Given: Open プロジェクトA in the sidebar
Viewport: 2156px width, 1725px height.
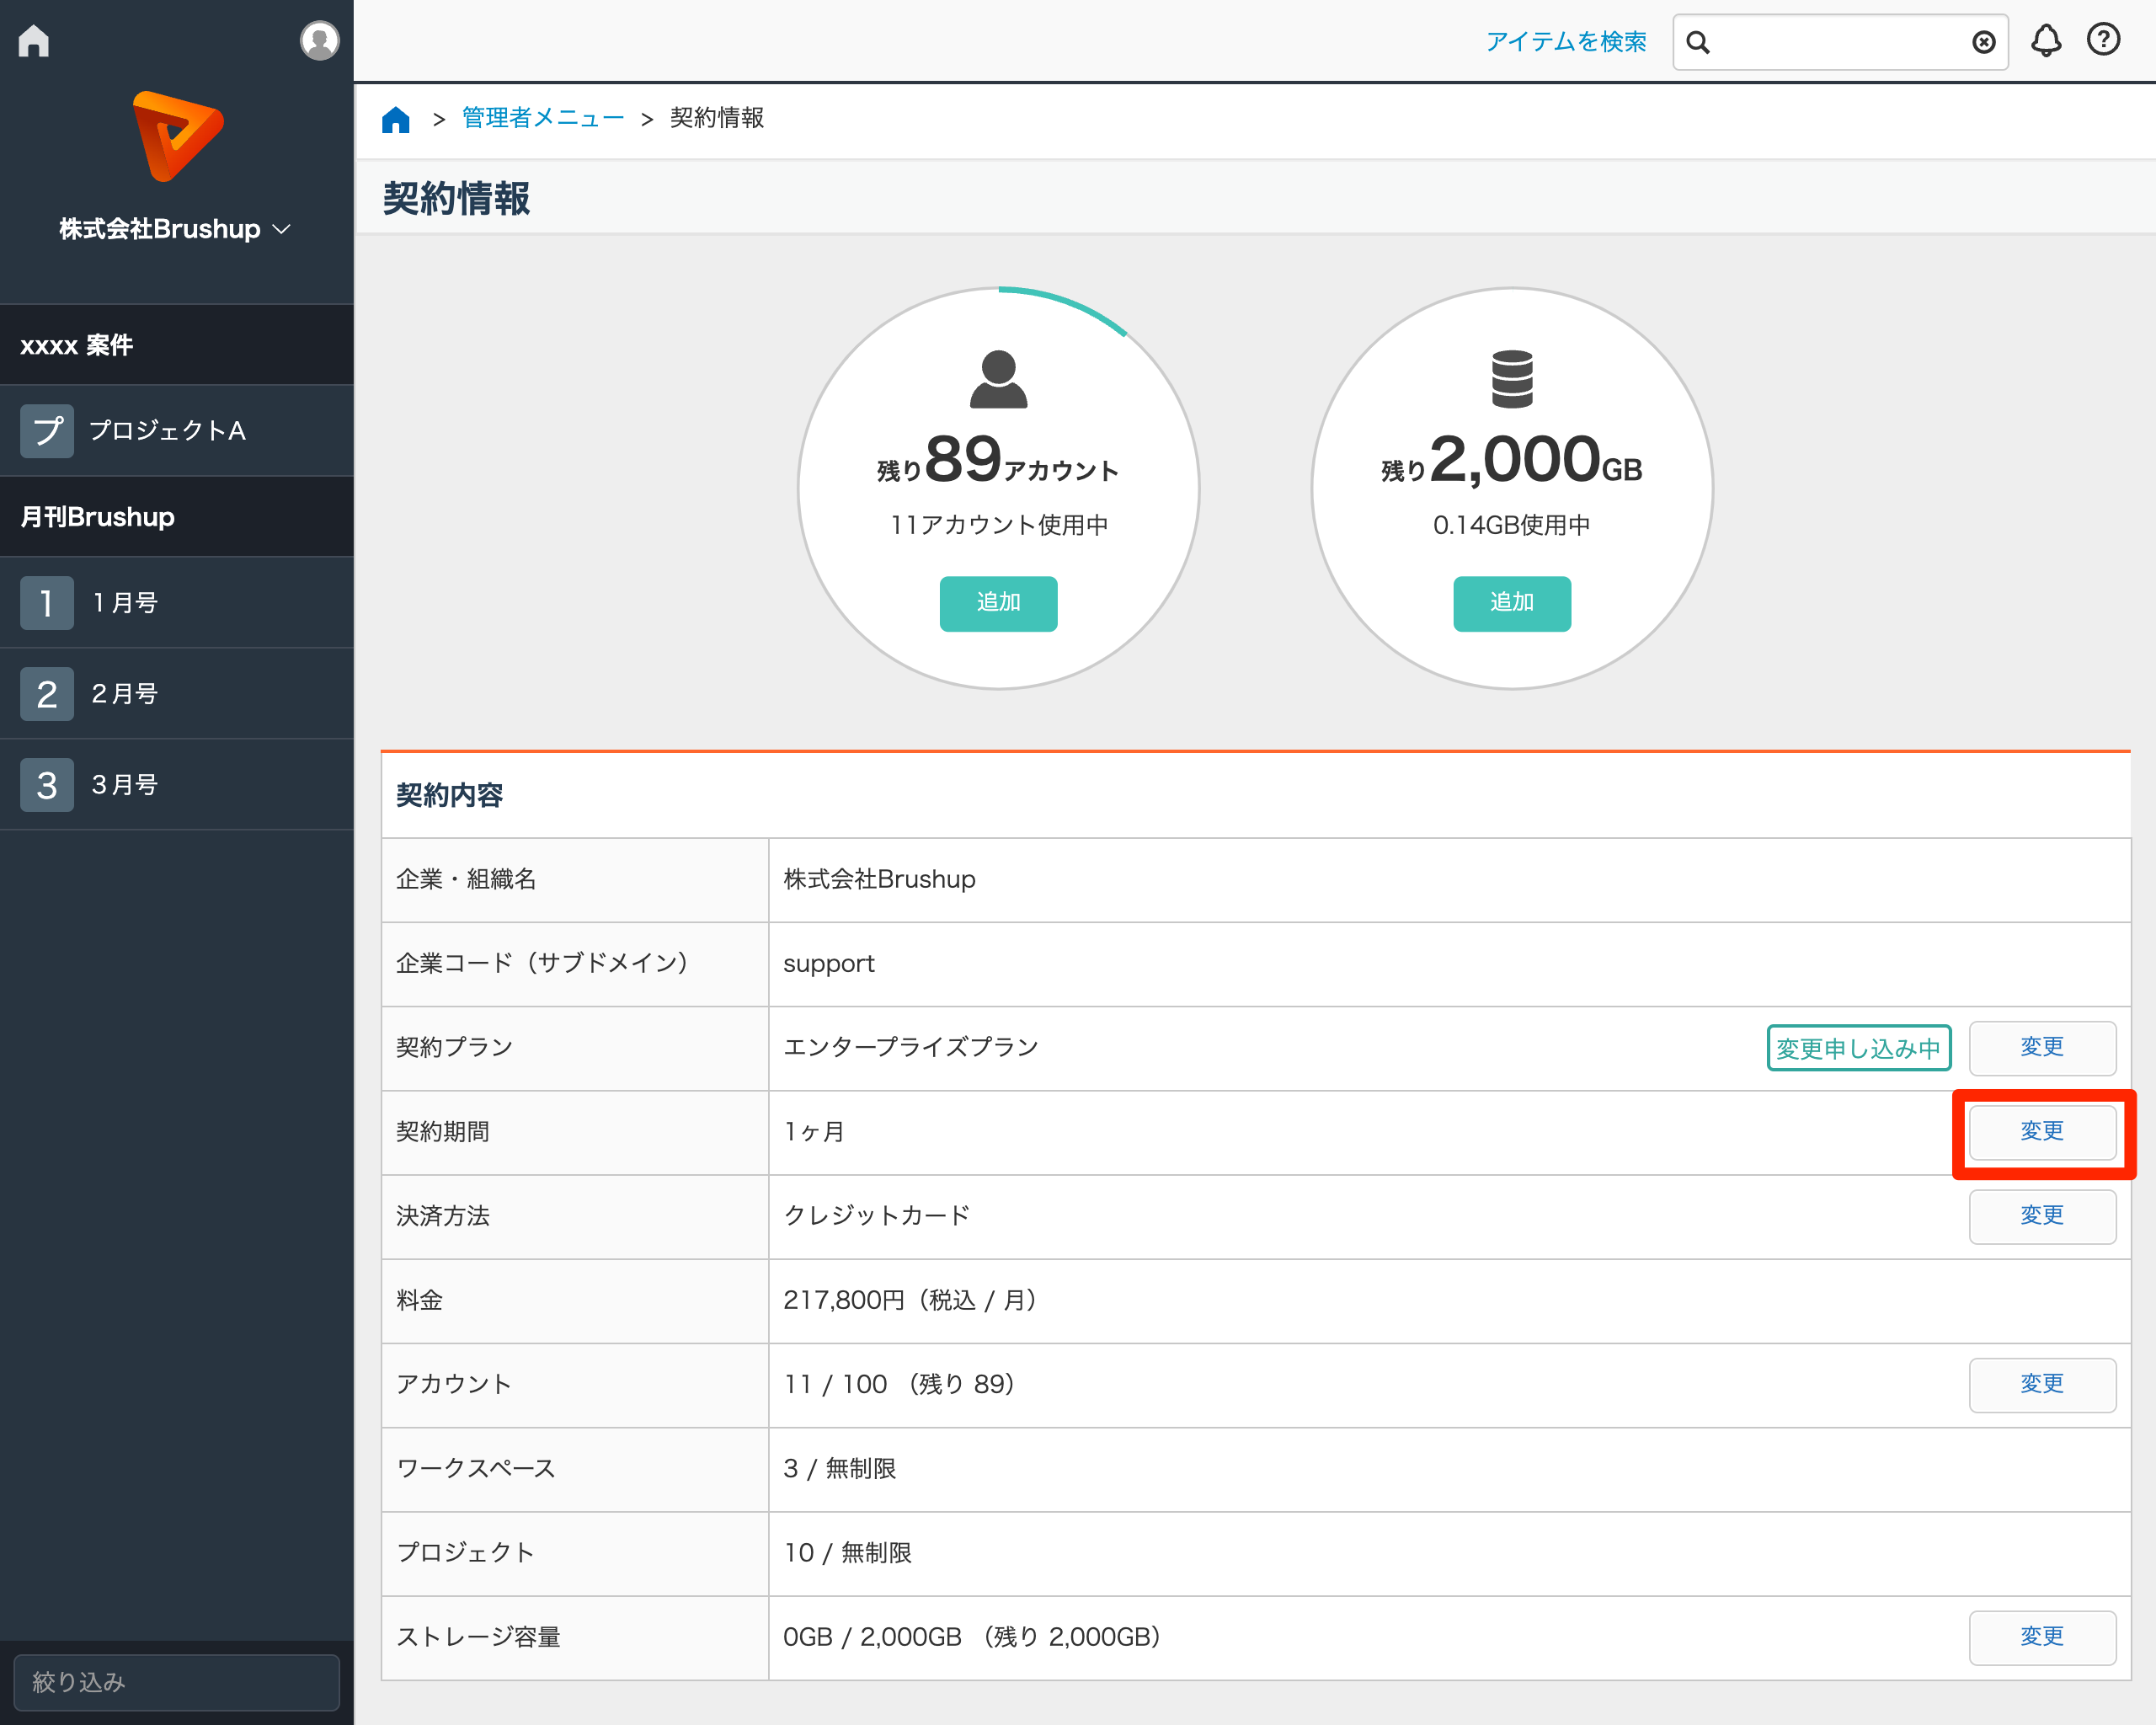Looking at the screenshot, I should click(x=177, y=431).
